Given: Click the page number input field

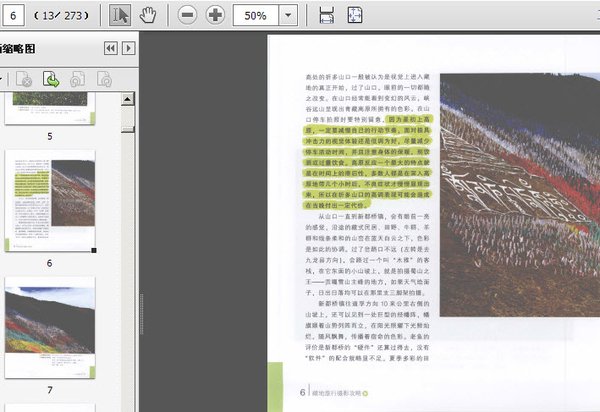Looking at the screenshot, I should coord(14,16).
